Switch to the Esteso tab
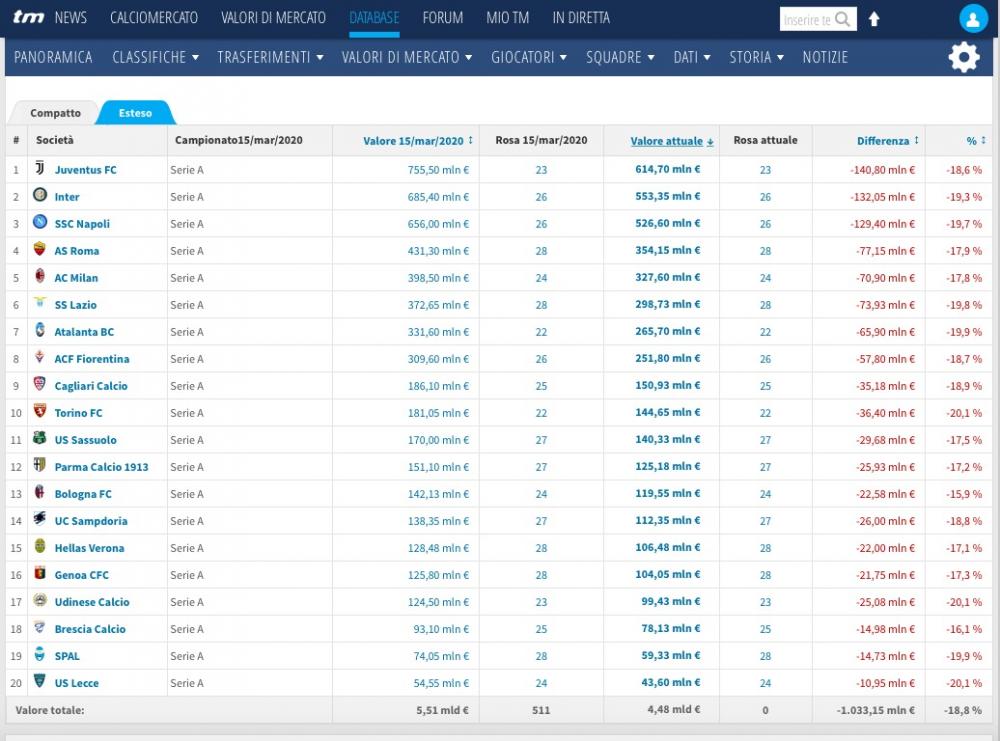 click(x=135, y=113)
